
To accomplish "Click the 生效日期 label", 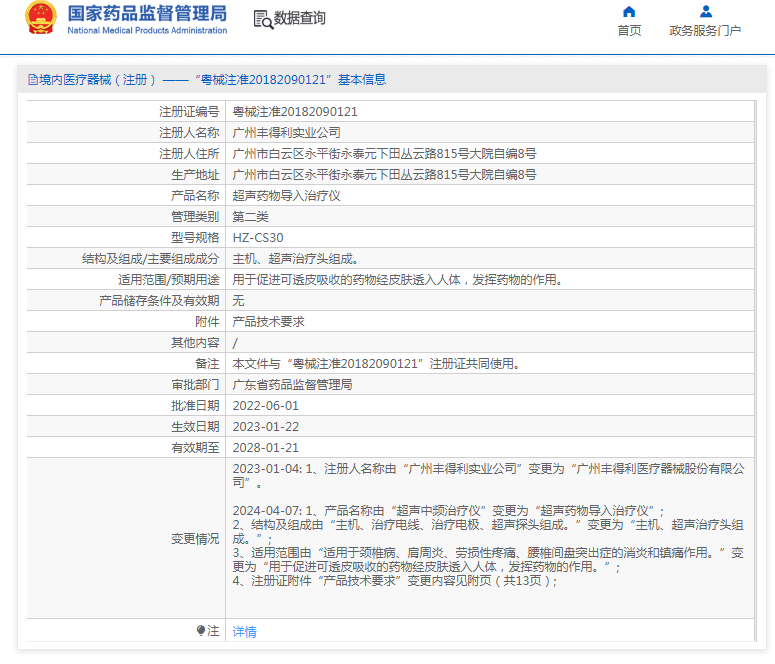I will (x=195, y=427).
